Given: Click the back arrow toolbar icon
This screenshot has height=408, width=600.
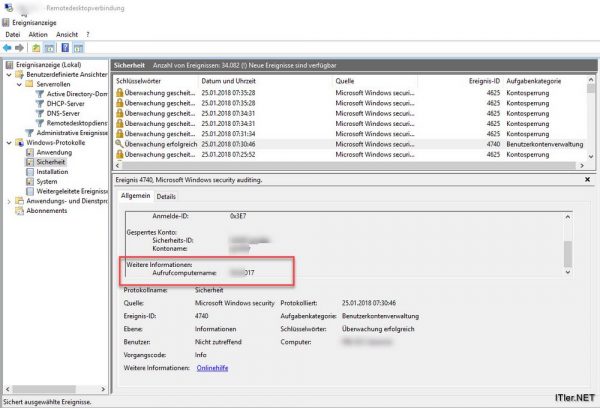Looking at the screenshot, I should pos(8,47).
